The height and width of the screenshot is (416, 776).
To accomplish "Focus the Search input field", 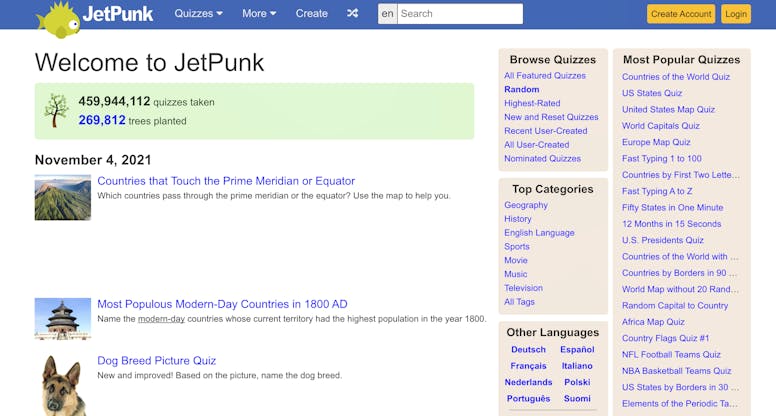I will 460,14.
